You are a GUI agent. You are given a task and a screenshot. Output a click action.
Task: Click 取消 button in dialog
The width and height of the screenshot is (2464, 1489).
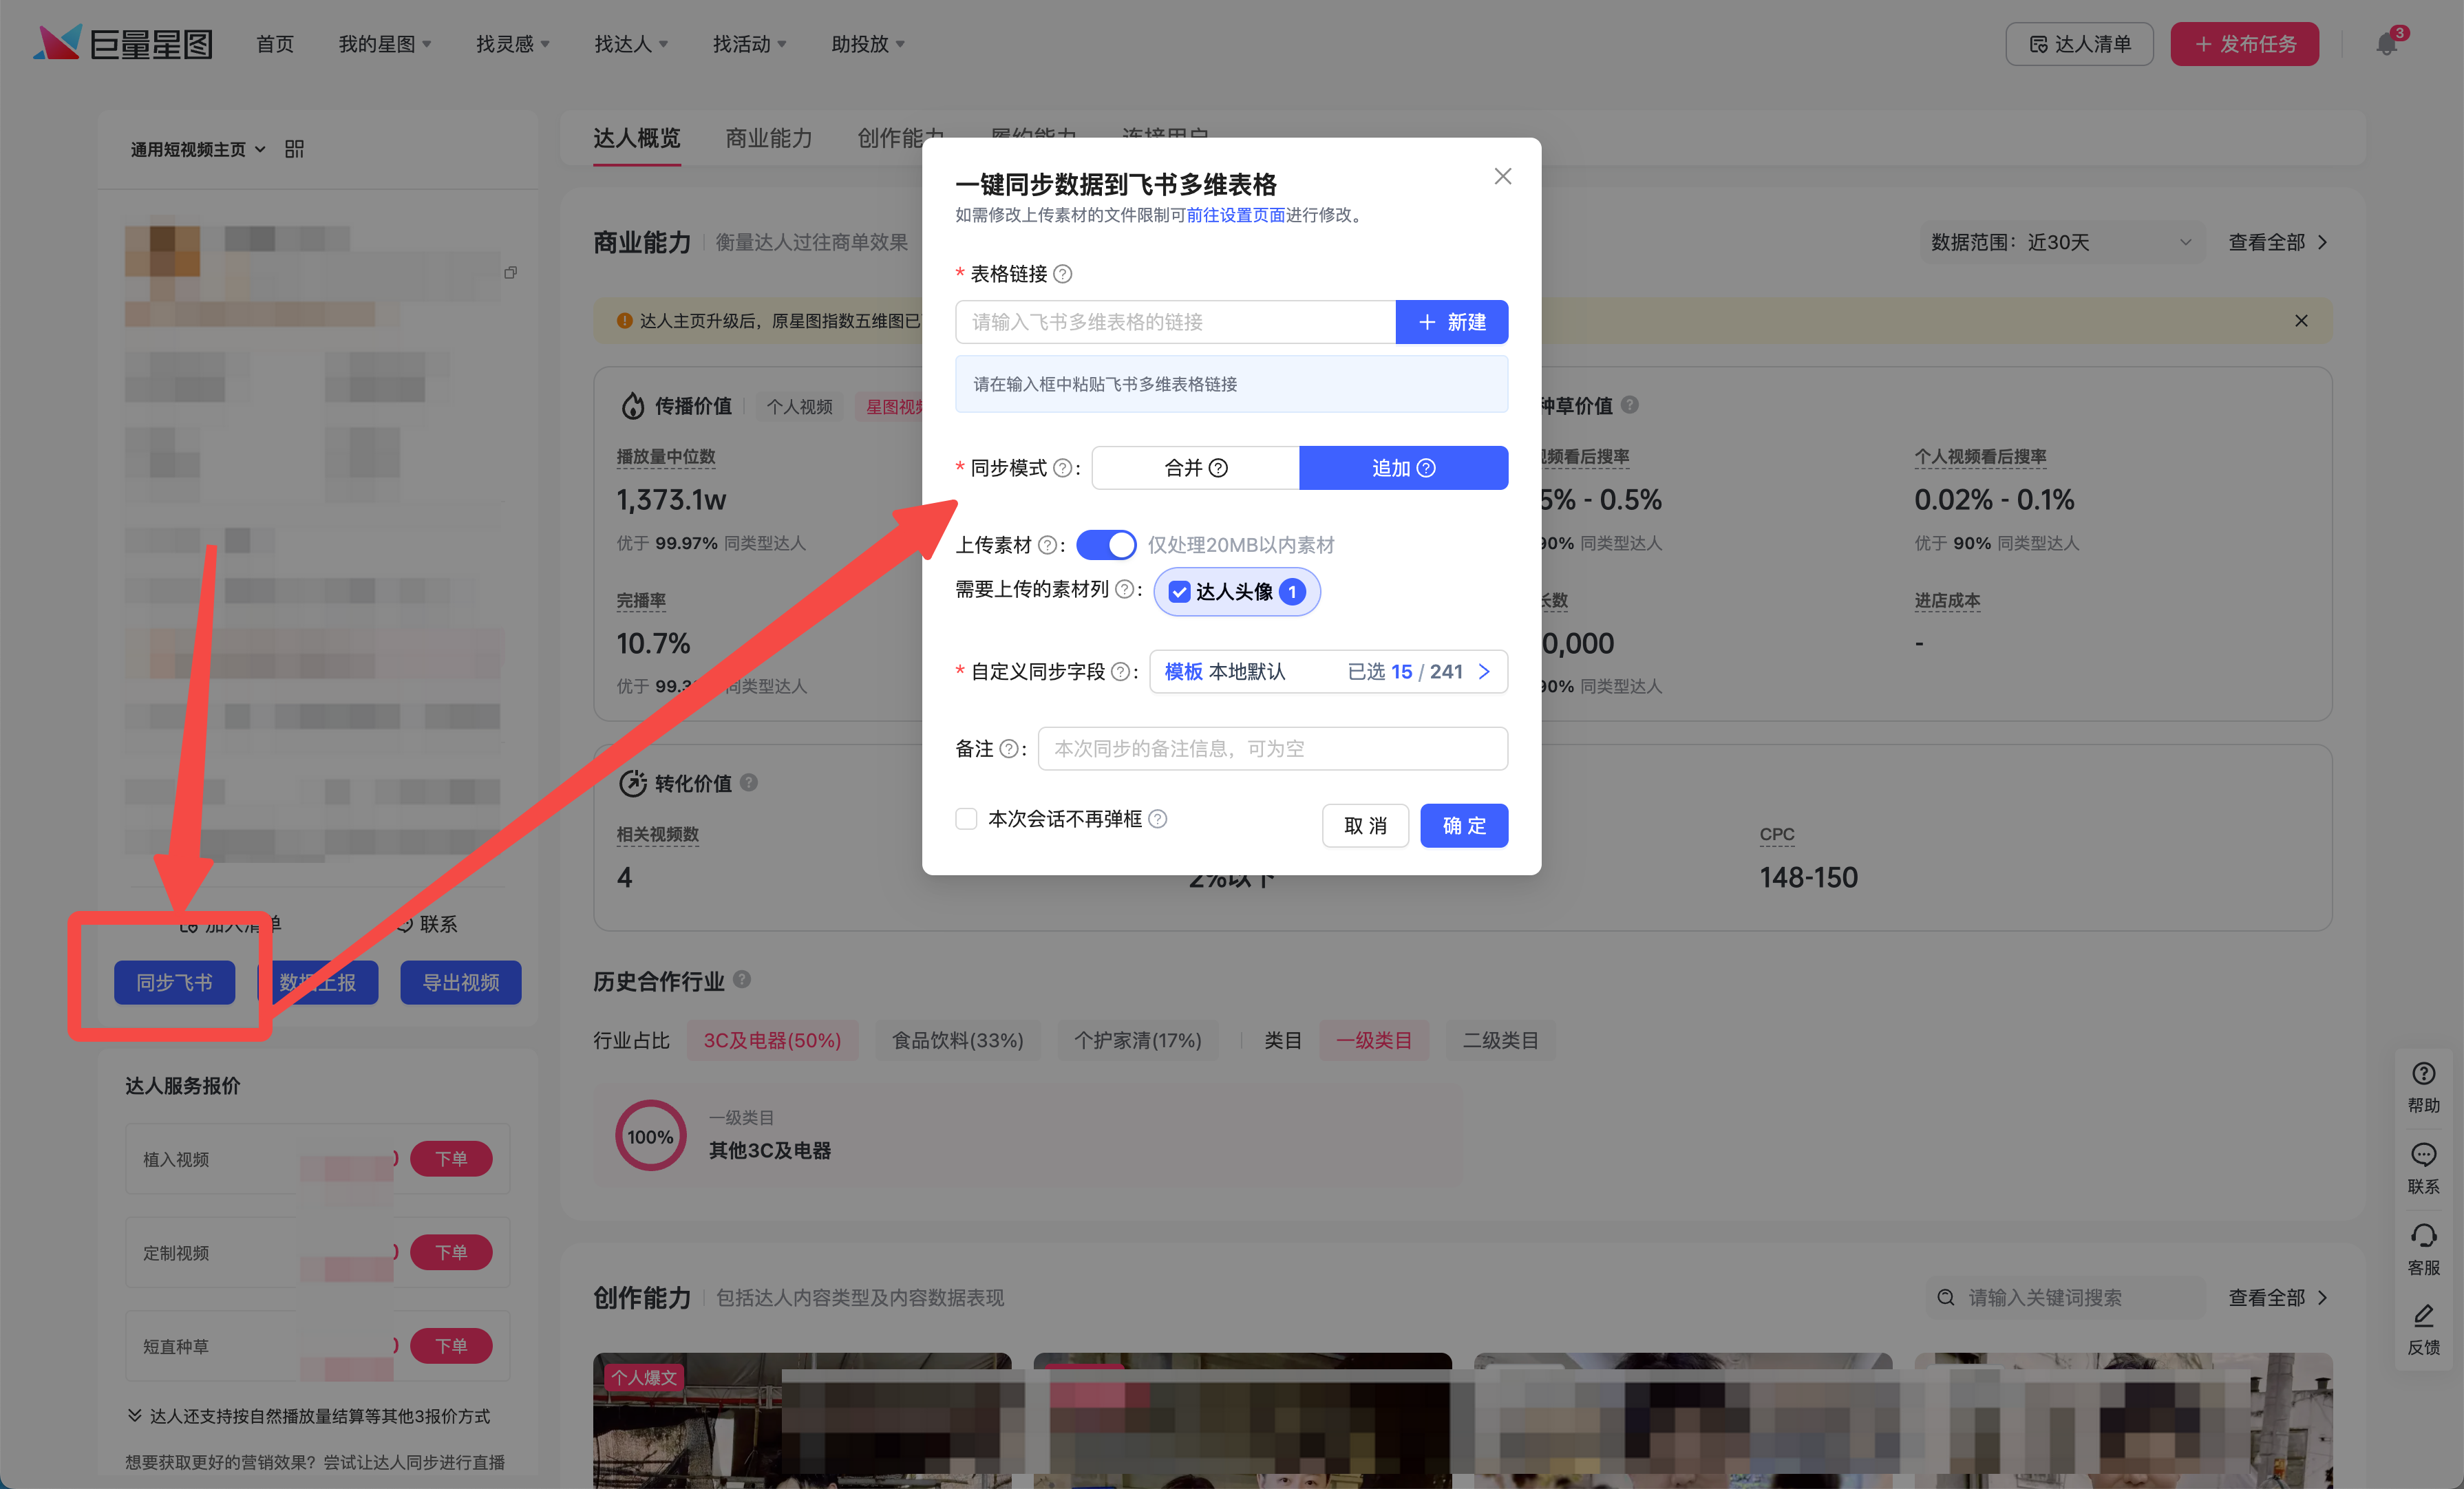pos(1365,826)
